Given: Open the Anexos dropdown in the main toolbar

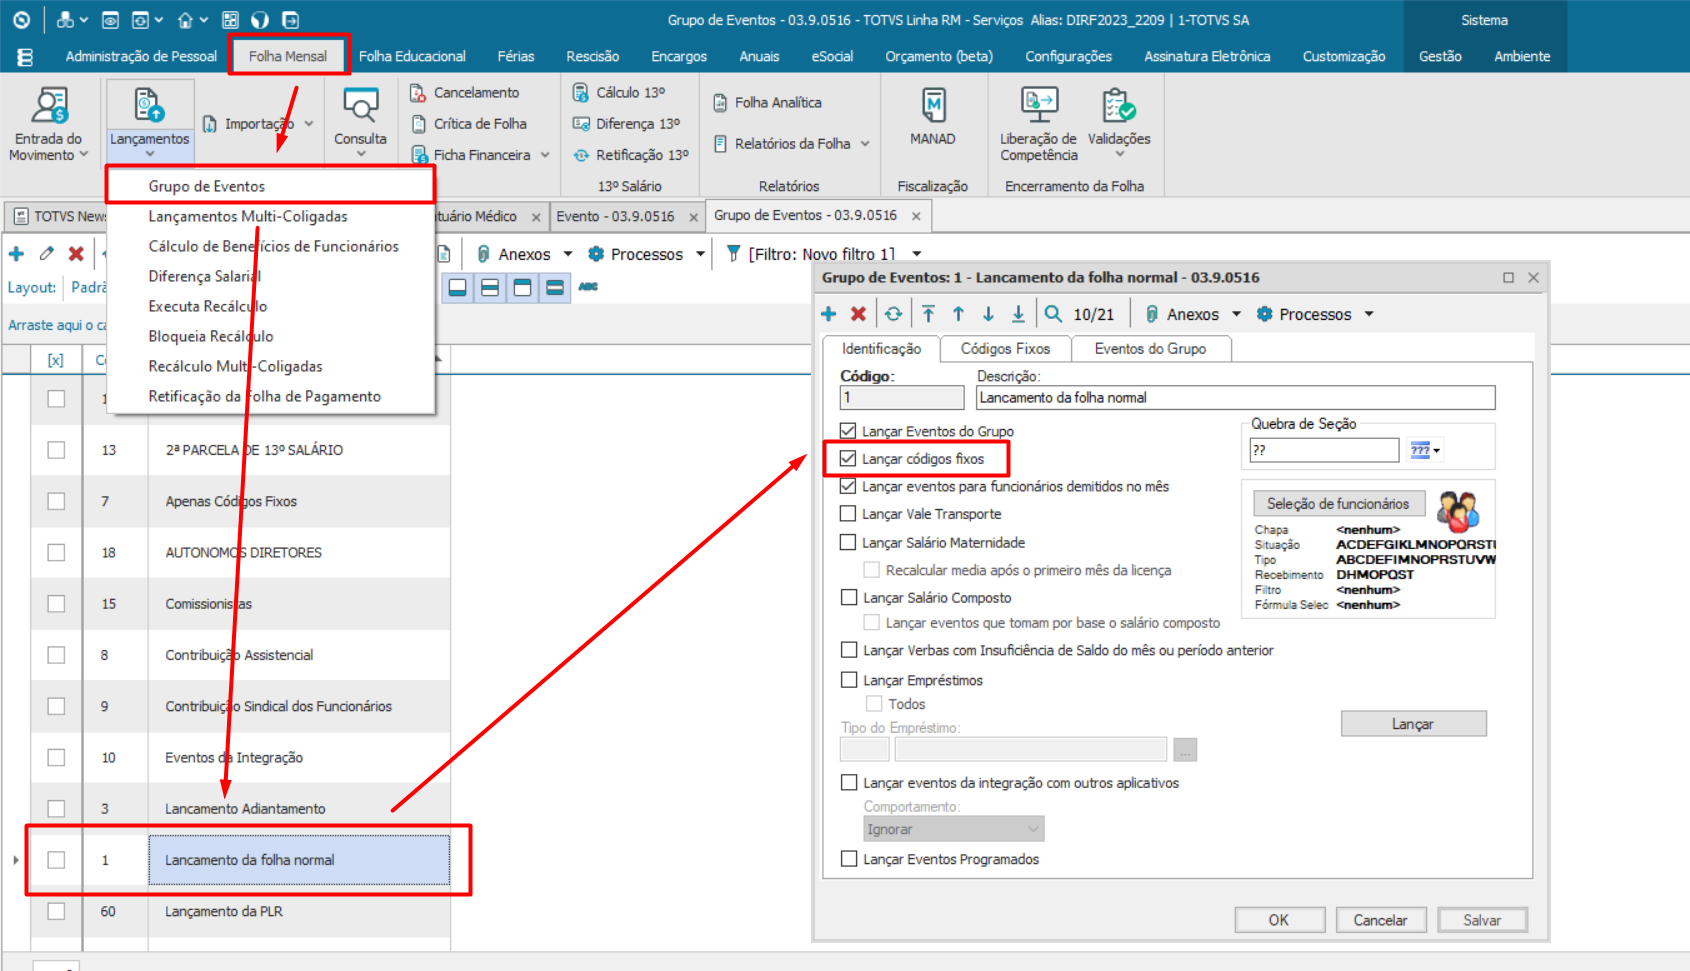Looking at the screenshot, I should [568, 254].
